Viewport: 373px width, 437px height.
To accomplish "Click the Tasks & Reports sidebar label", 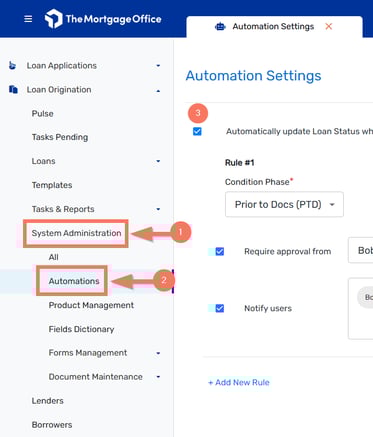I will click(x=63, y=209).
